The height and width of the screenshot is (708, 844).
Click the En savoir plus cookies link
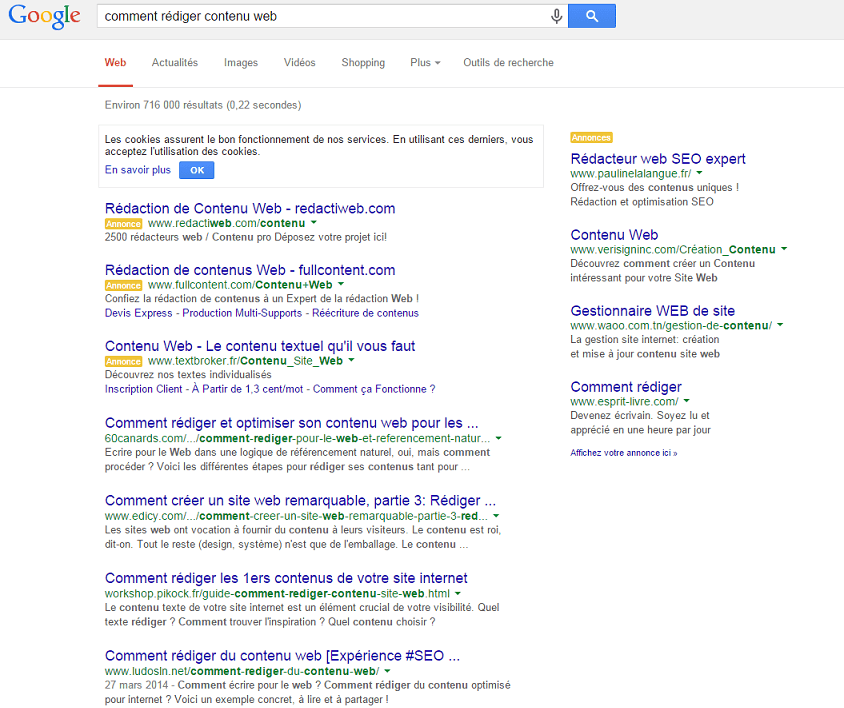(x=138, y=170)
